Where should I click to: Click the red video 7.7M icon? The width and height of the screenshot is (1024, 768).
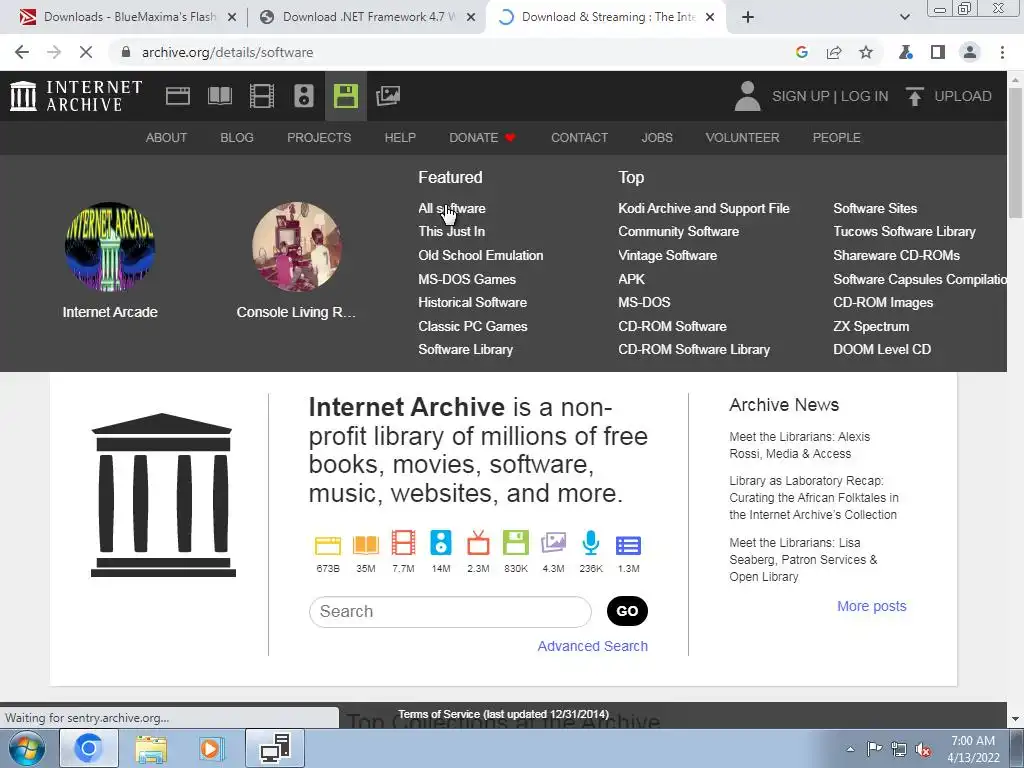point(403,543)
